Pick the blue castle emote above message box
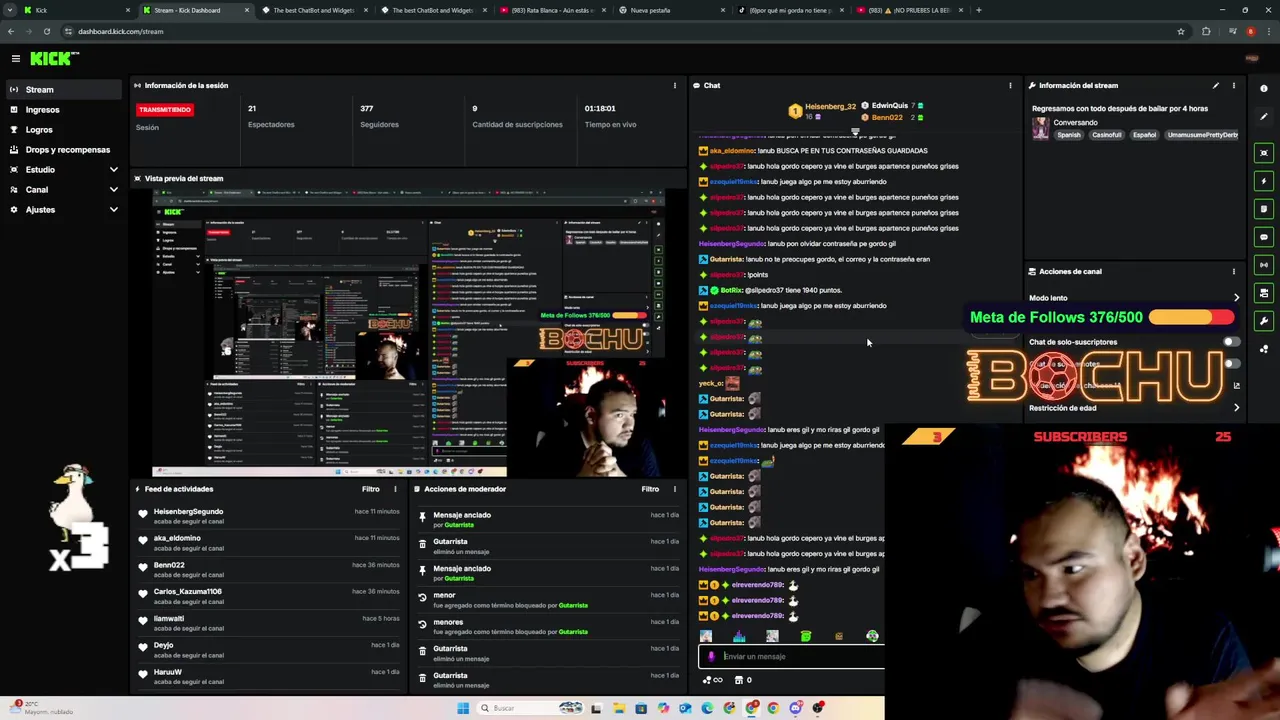The image size is (1280, 720). point(739,636)
